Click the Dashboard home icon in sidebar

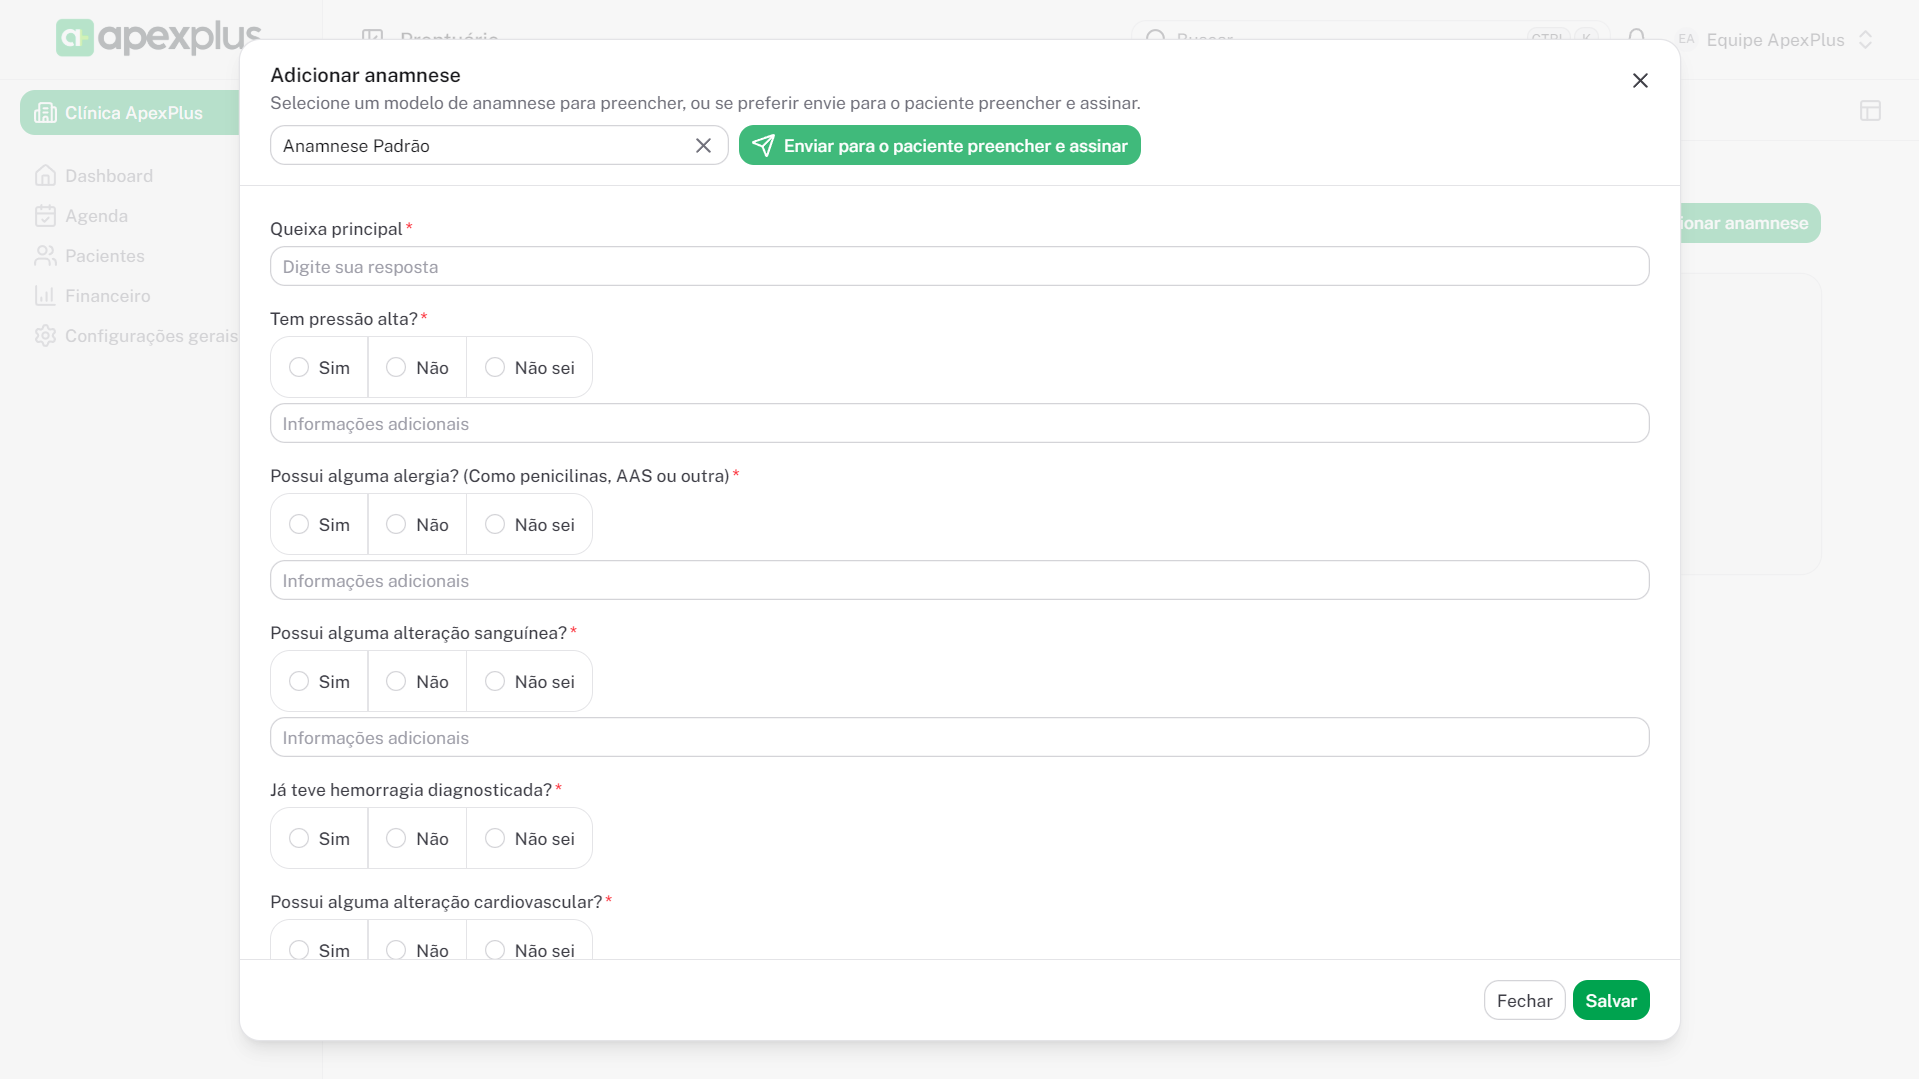45,176
